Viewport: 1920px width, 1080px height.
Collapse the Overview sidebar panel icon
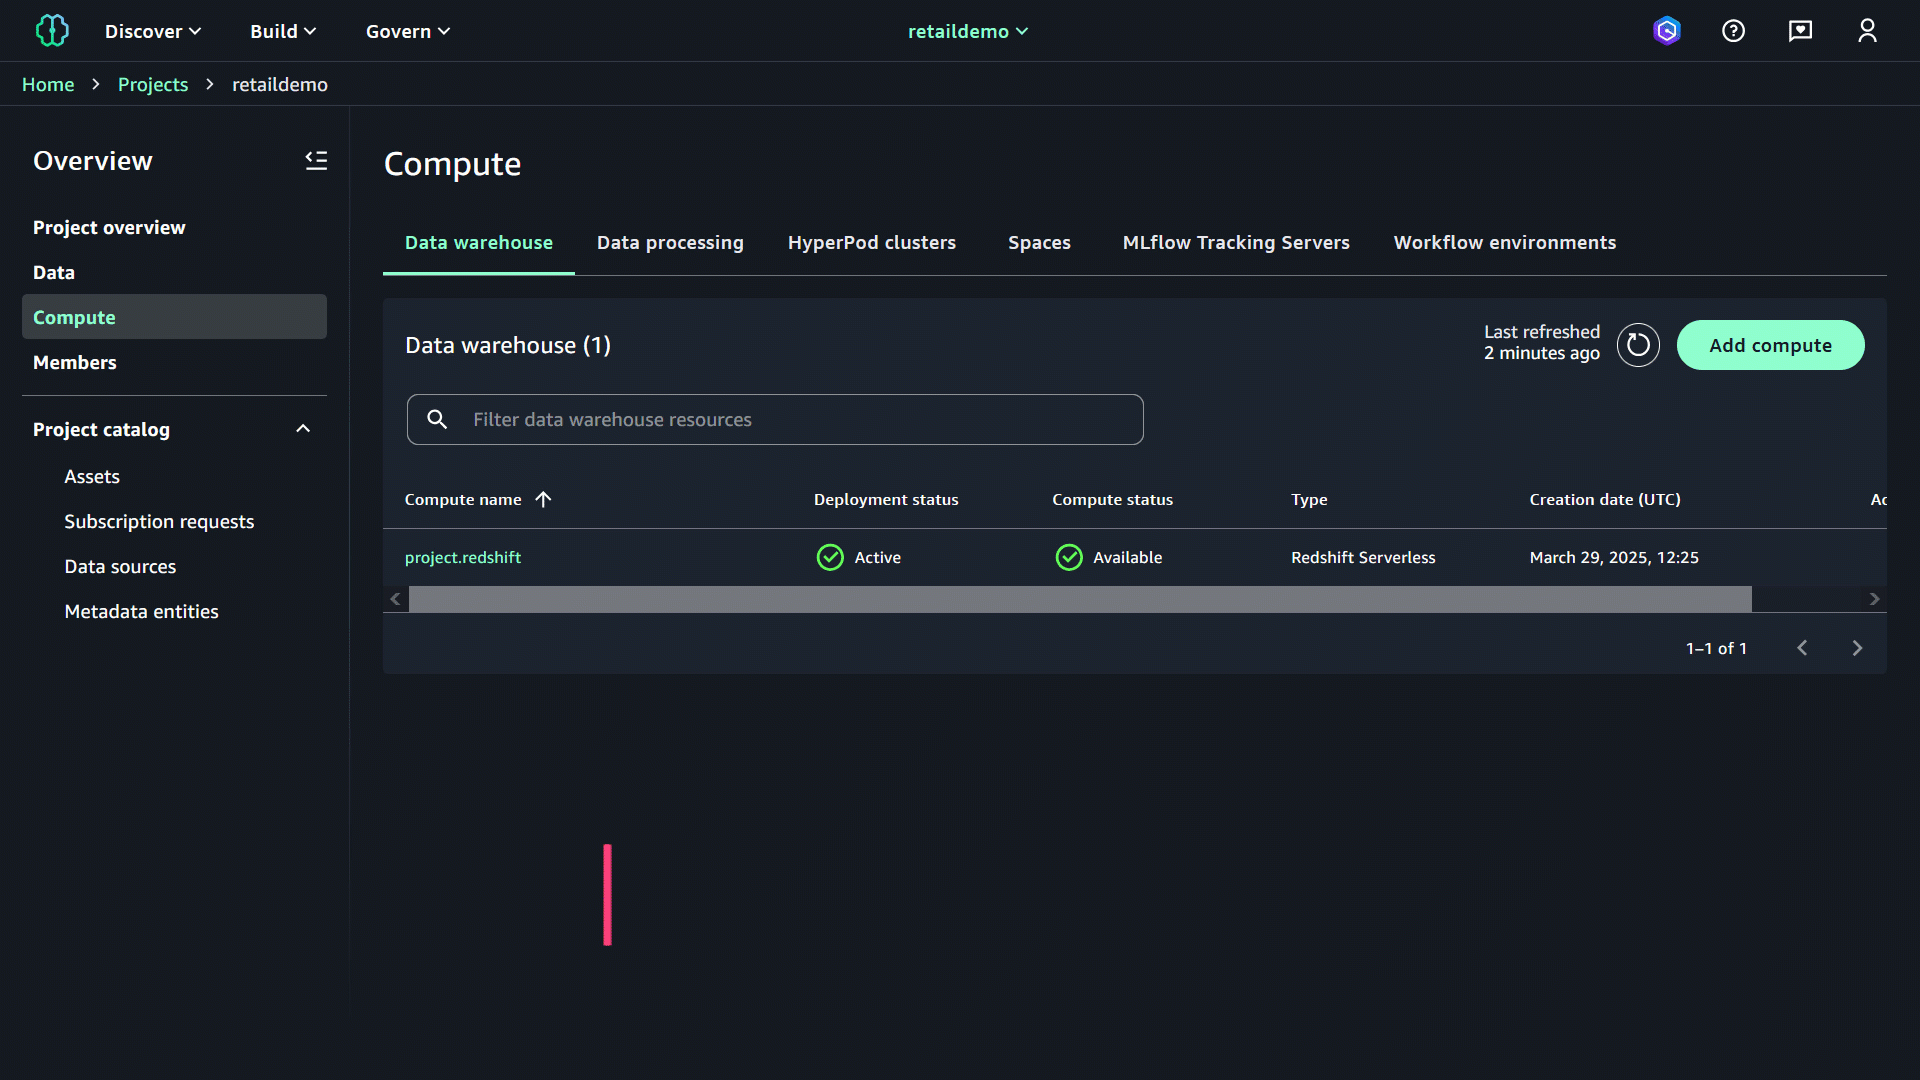coord(316,160)
